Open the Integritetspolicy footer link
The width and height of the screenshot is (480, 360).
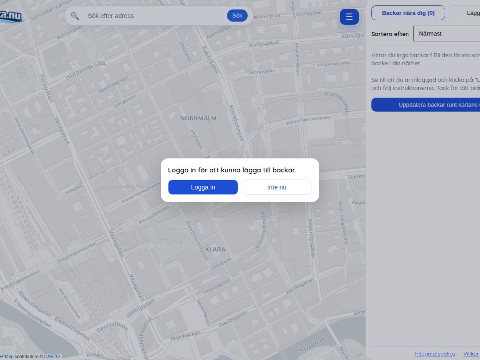[x=435, y=354]
